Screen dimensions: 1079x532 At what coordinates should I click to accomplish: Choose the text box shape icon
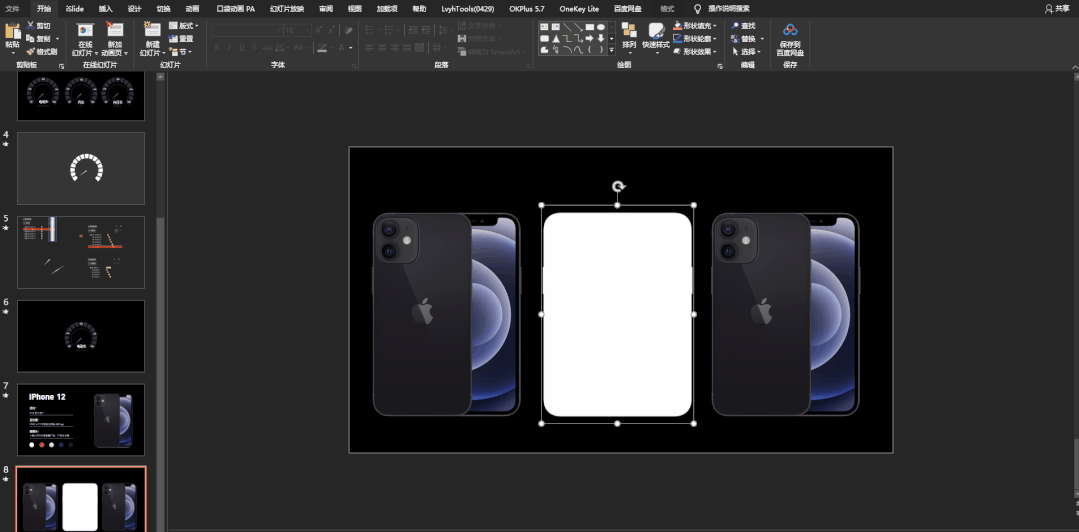(544, 26)
